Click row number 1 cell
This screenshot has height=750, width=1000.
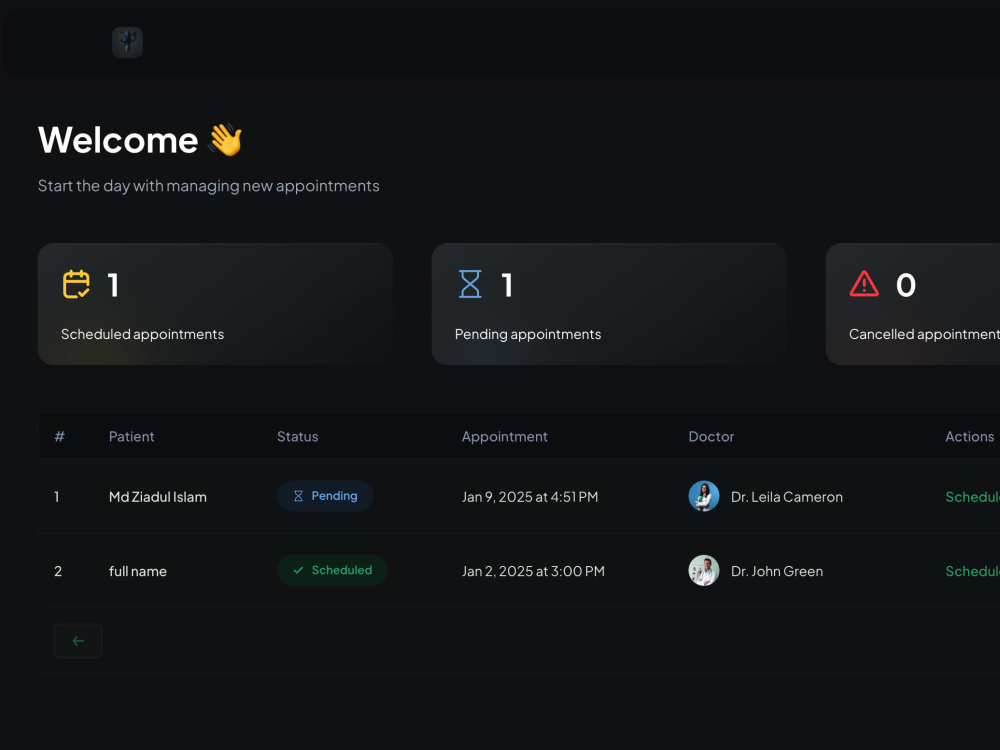[x=57, y=497]
